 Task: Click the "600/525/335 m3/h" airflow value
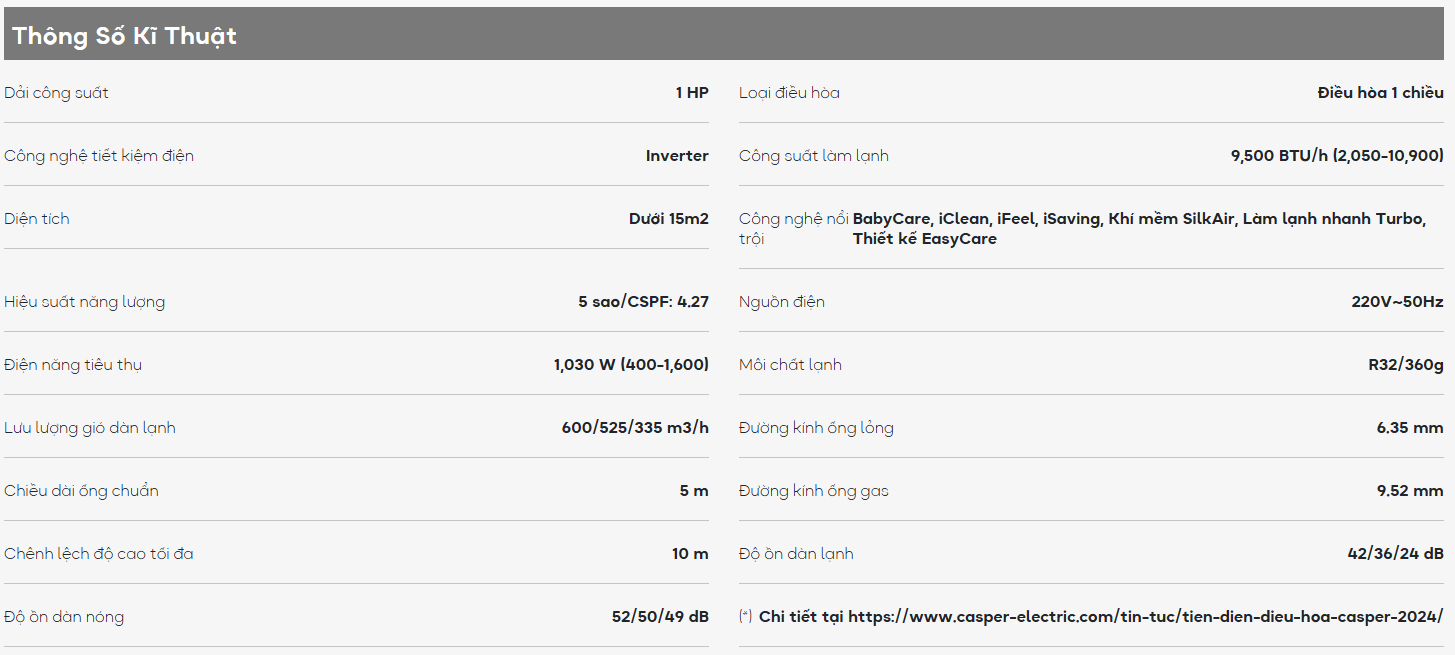pos(635,428)
